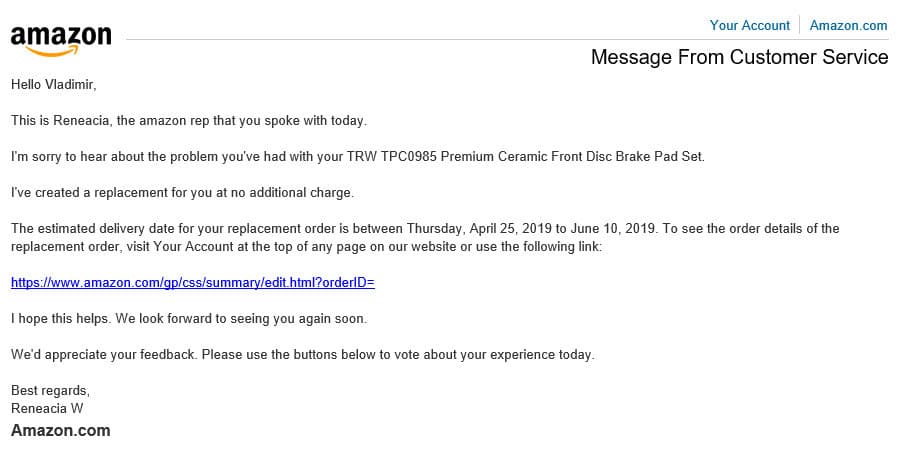Click the June 10, 2019 date text
Viewport: 904px width, 463px height.
(612, 228)
